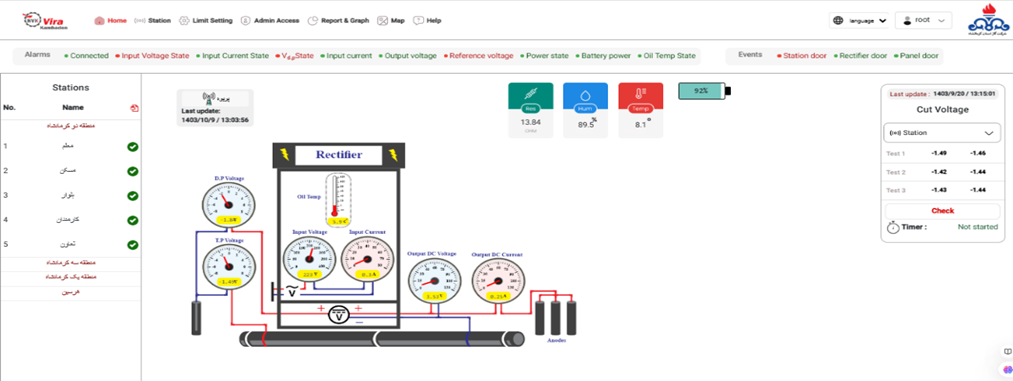
Task: Toggle the green check for station 1
Action: point(132,147)
